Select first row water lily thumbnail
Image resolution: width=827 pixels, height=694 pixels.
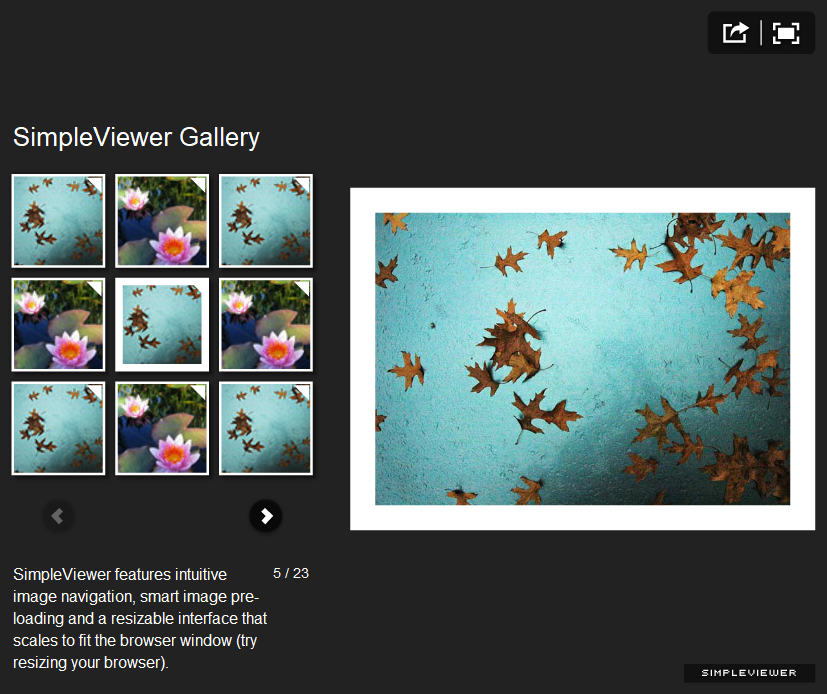coord(162,220)
